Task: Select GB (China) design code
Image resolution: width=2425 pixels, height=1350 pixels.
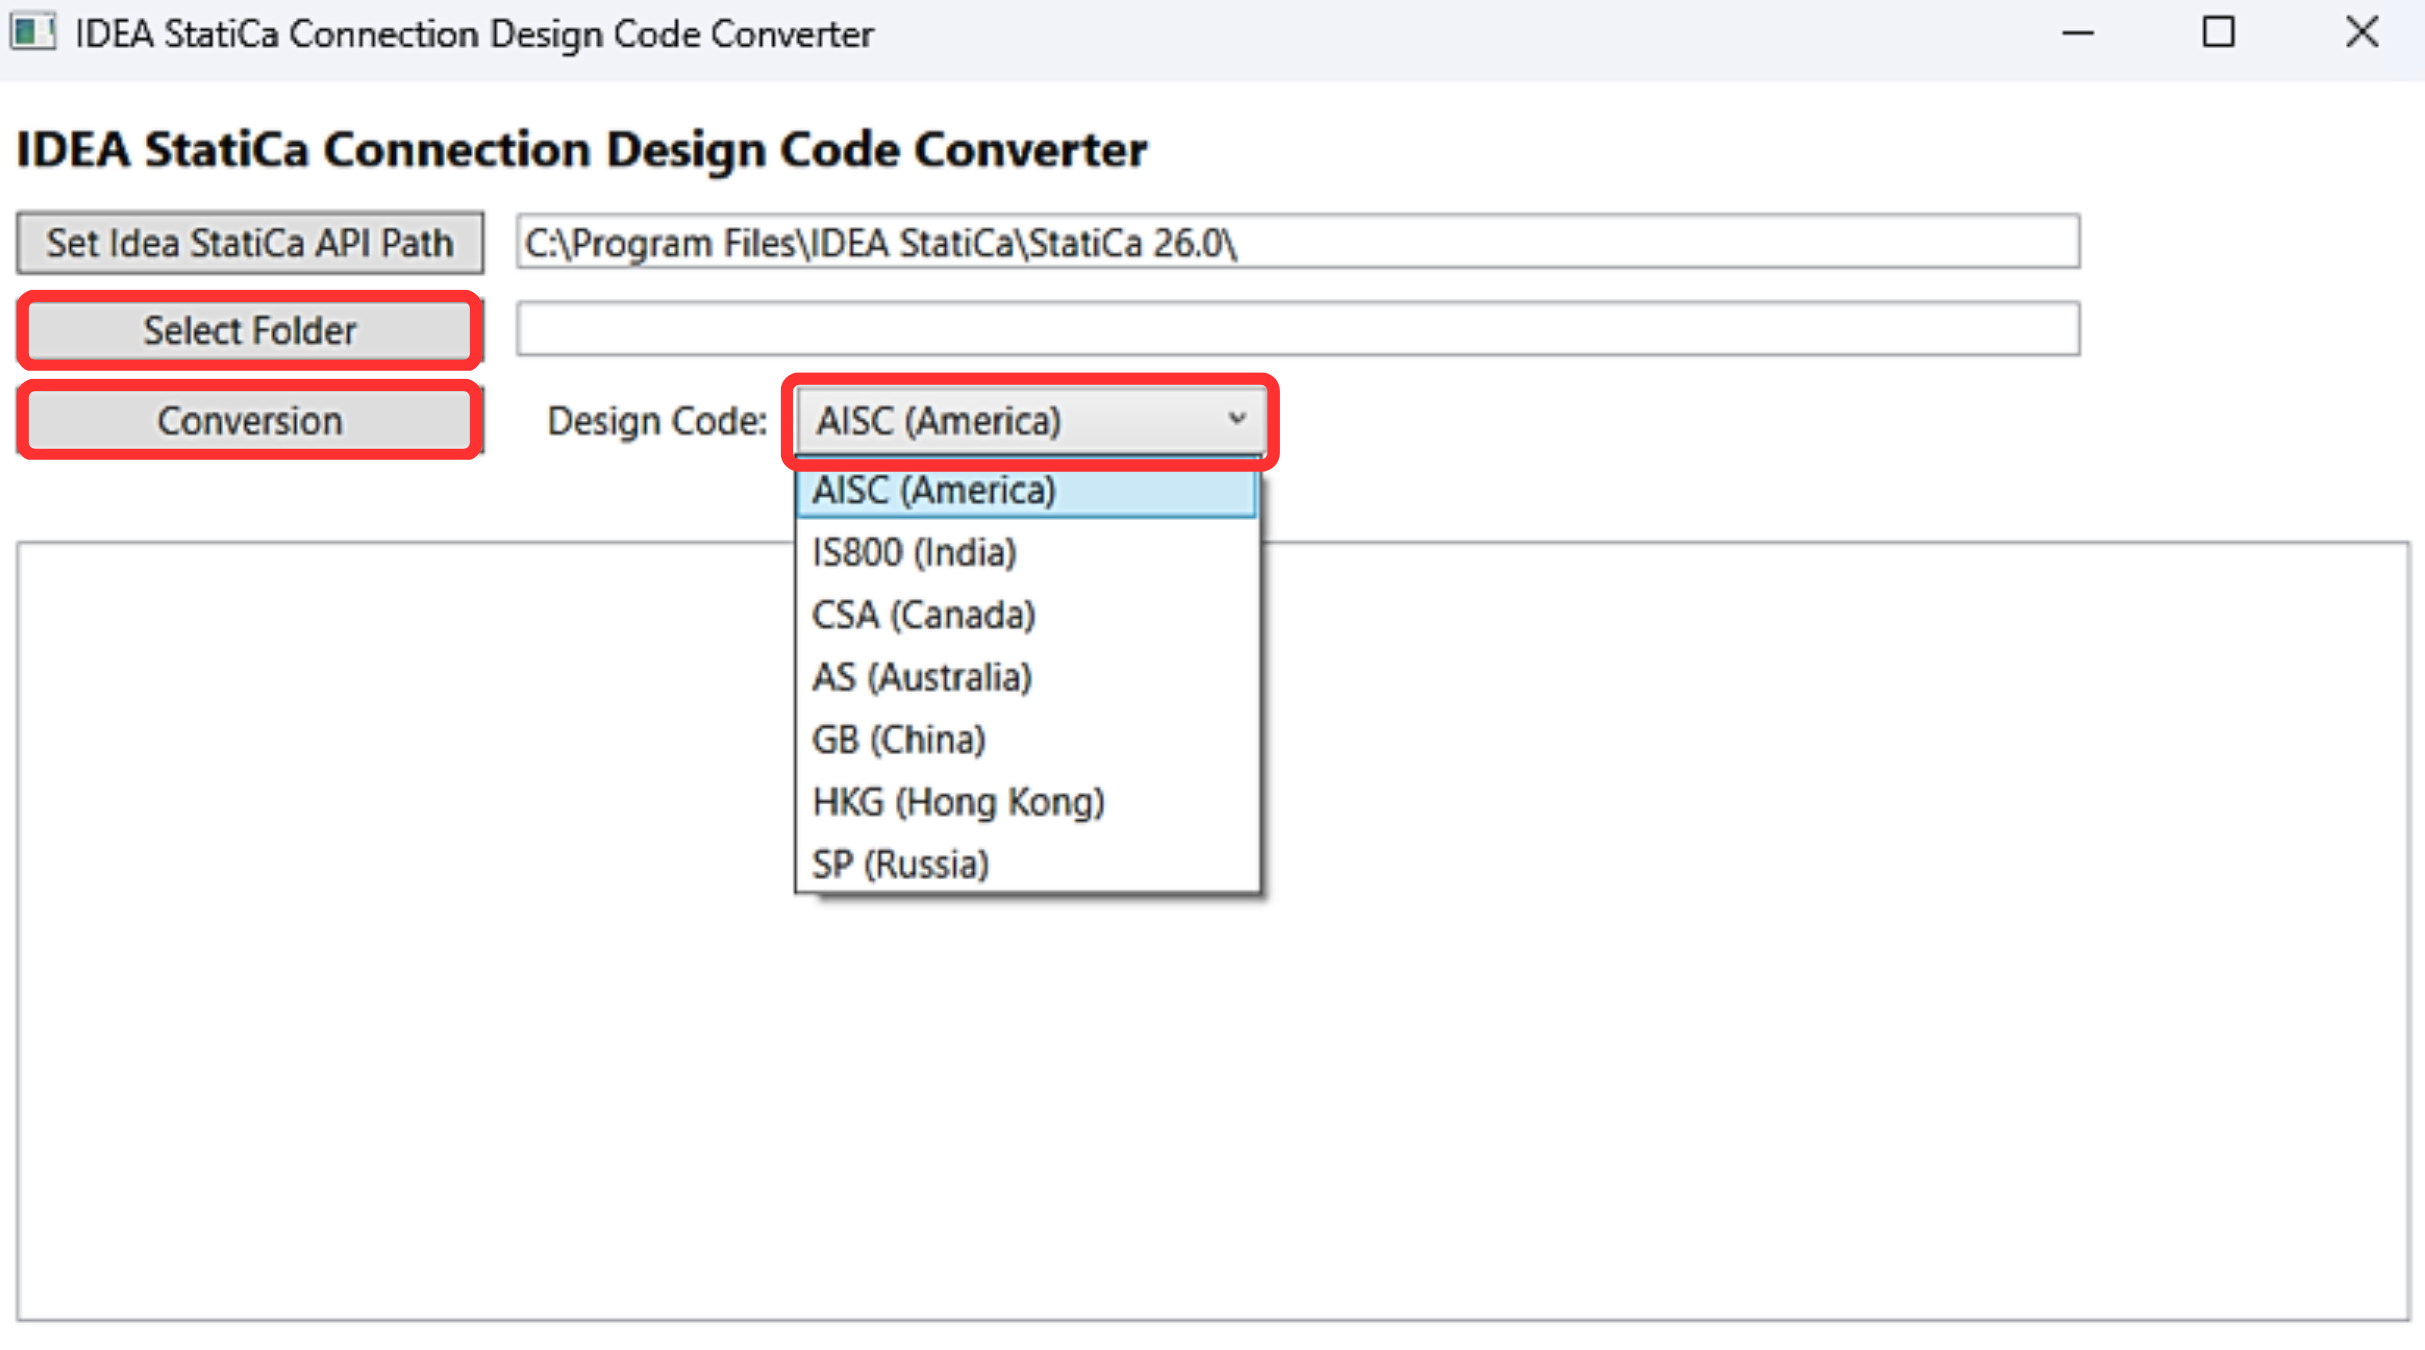Action: click(x=1027, y=740)
